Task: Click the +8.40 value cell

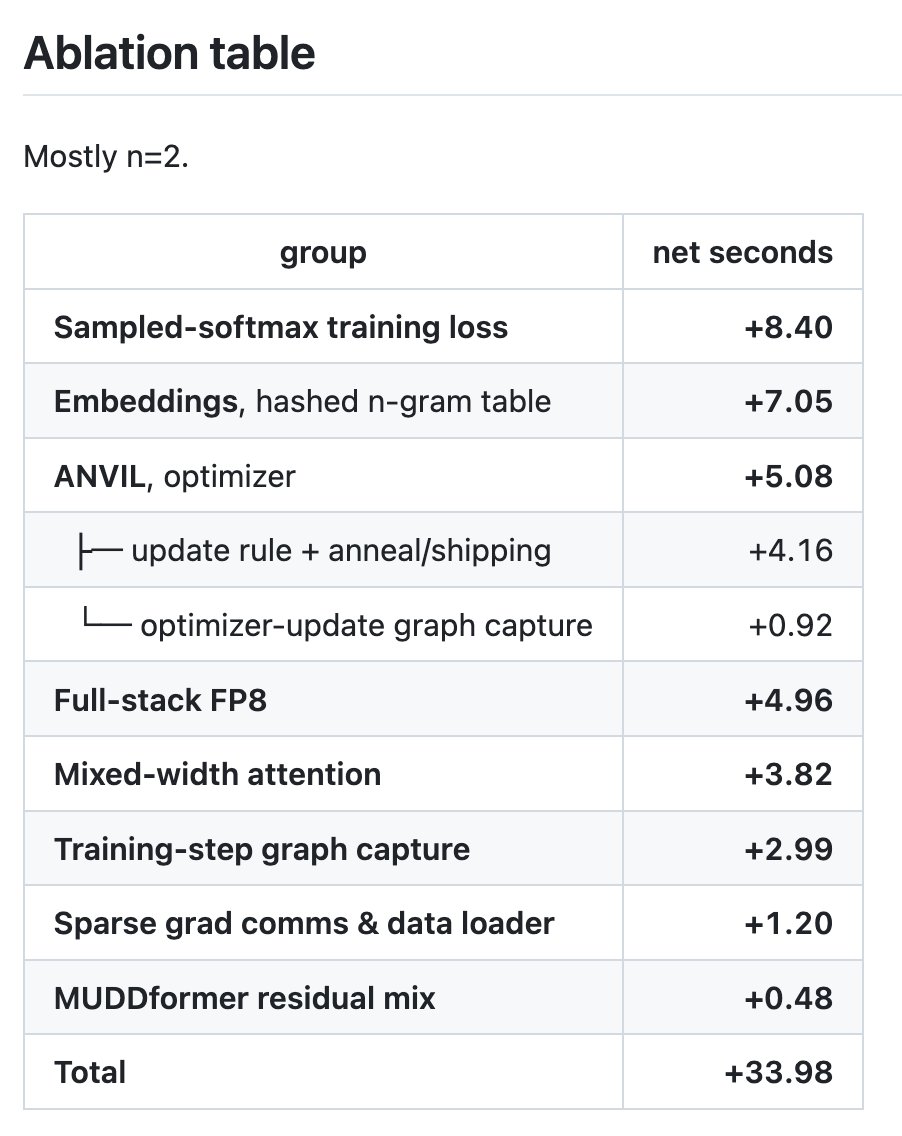Action: [743, 327]
